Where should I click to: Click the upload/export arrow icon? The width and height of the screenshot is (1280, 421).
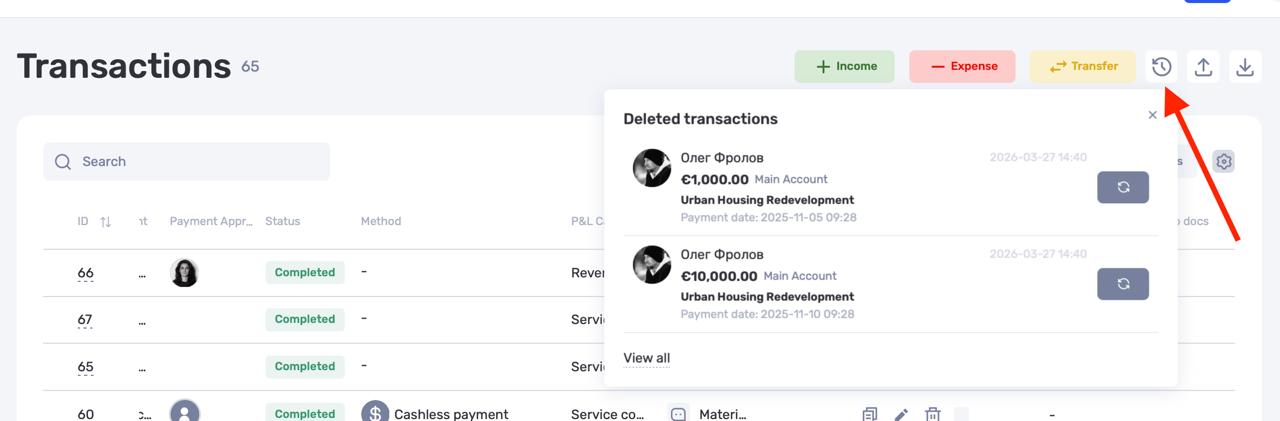coord(1203,67)
